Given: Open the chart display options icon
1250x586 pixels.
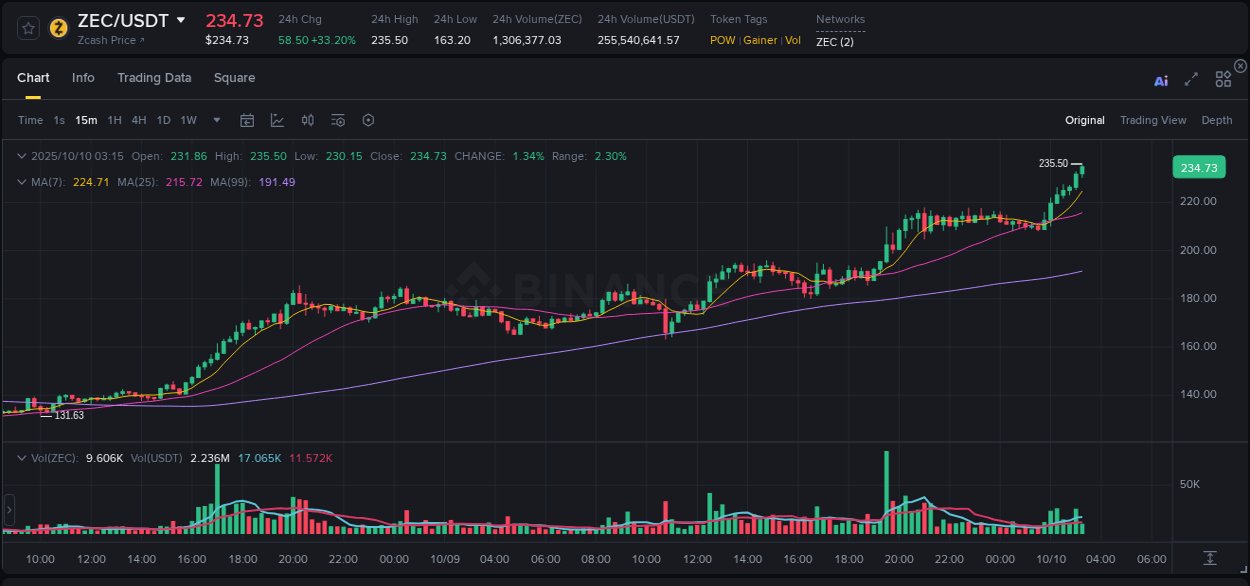Looking at the screenshot, I should pyautogui.click(x=338, y=120).
